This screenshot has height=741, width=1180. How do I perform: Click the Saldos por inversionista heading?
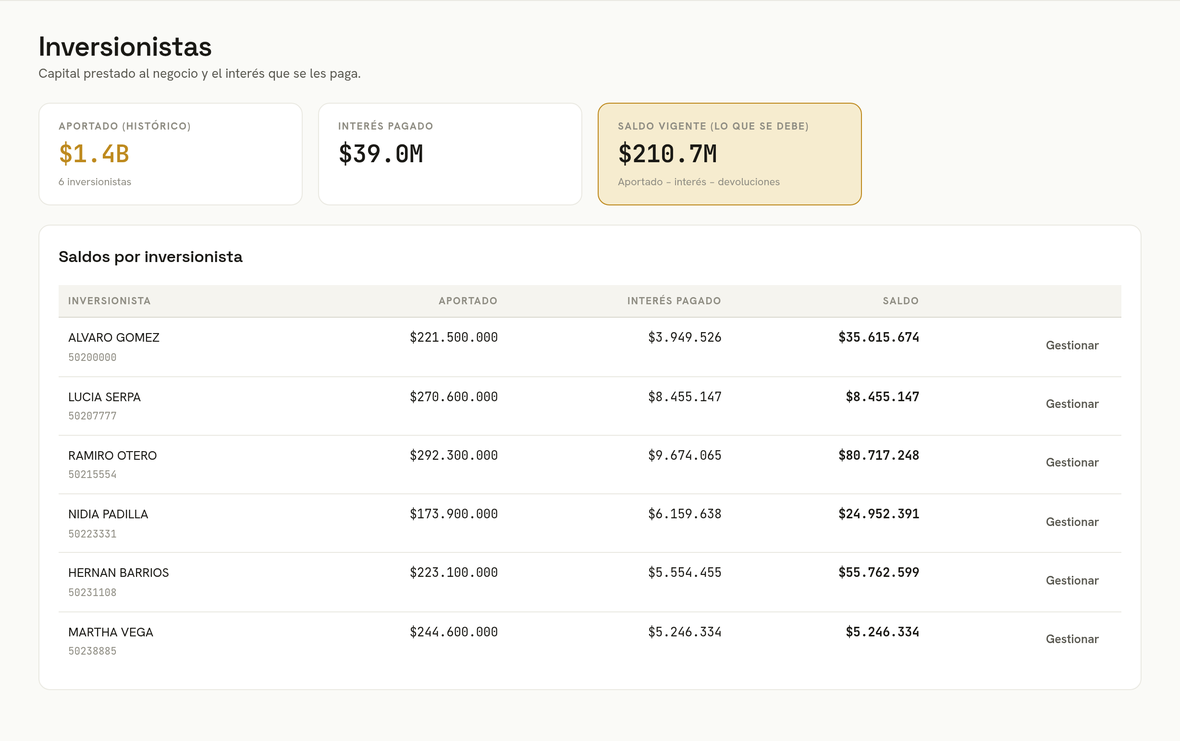(151, 257)
